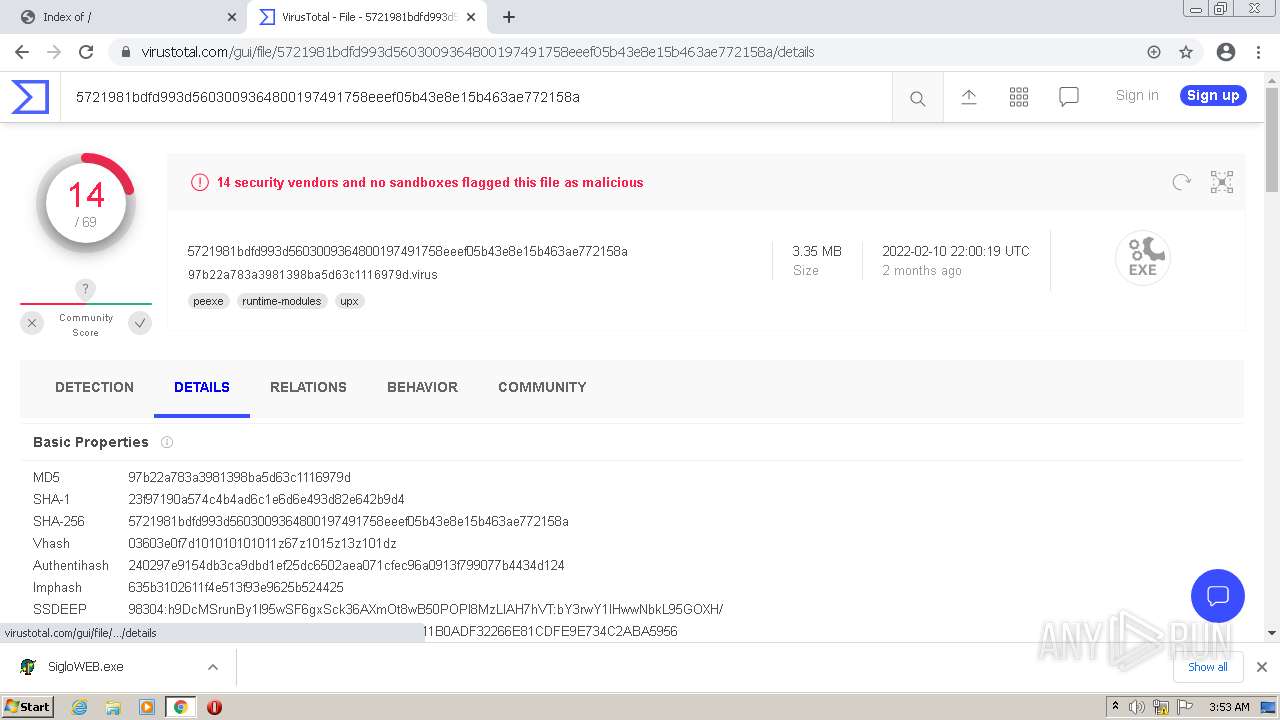Open the blue chat bubble button
Screen dimensions: 1280x720
(1217, 596)
